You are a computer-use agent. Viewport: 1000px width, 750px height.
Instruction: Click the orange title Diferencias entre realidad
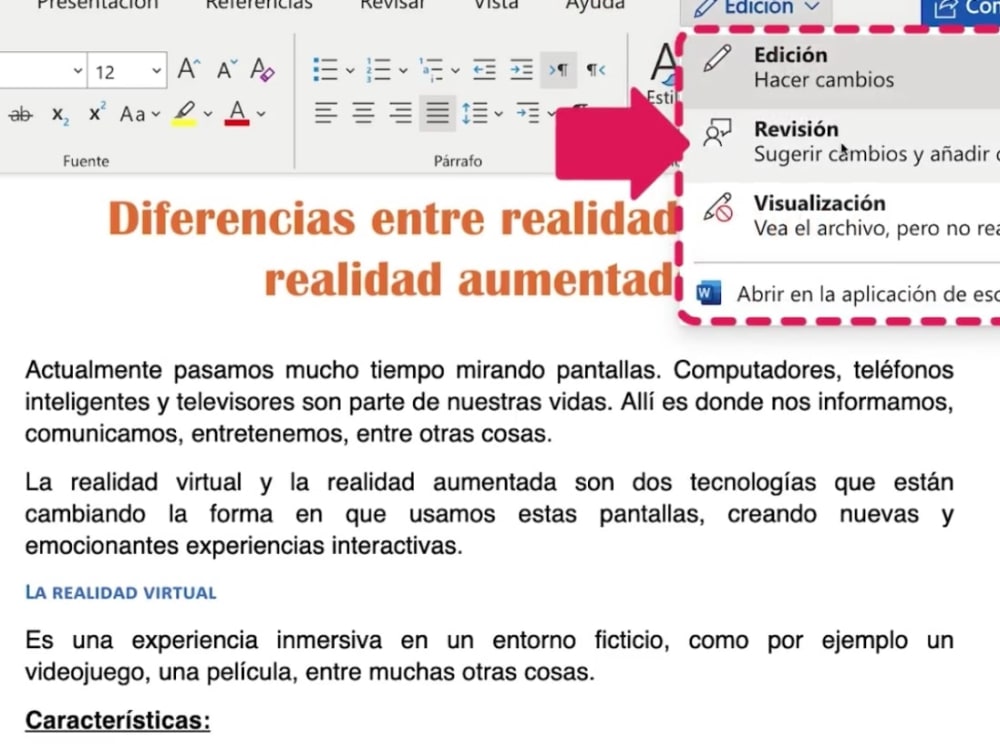point(392,219)
